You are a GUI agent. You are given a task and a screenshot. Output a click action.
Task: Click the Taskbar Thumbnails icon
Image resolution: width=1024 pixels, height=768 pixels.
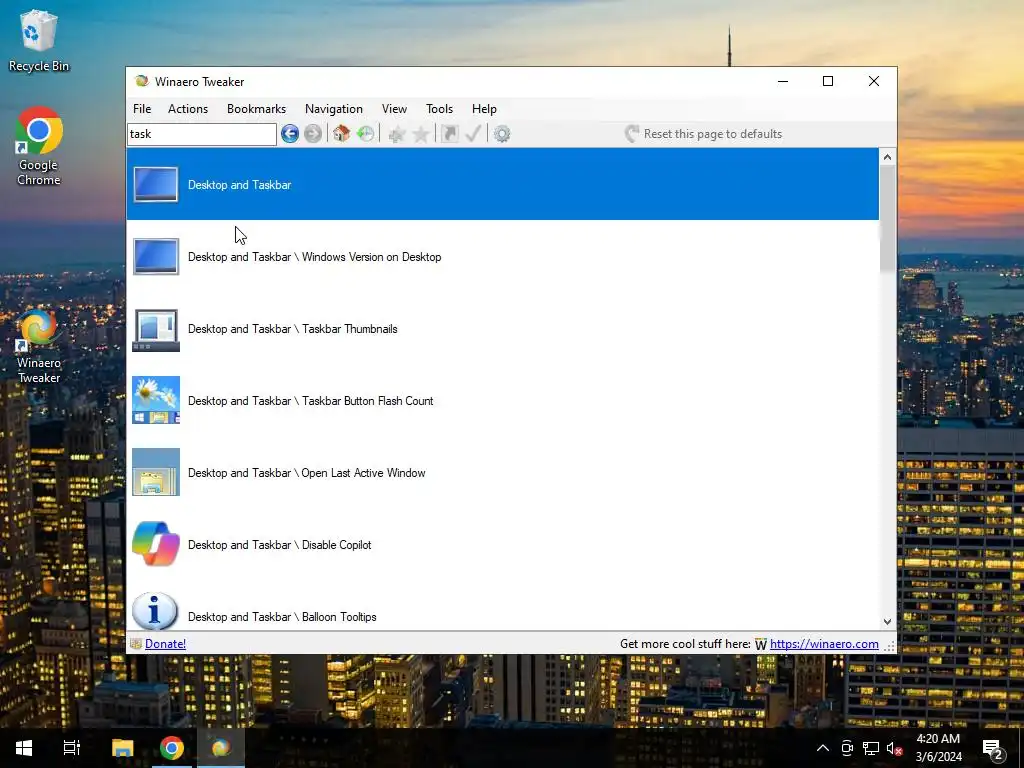pos(155,330)
